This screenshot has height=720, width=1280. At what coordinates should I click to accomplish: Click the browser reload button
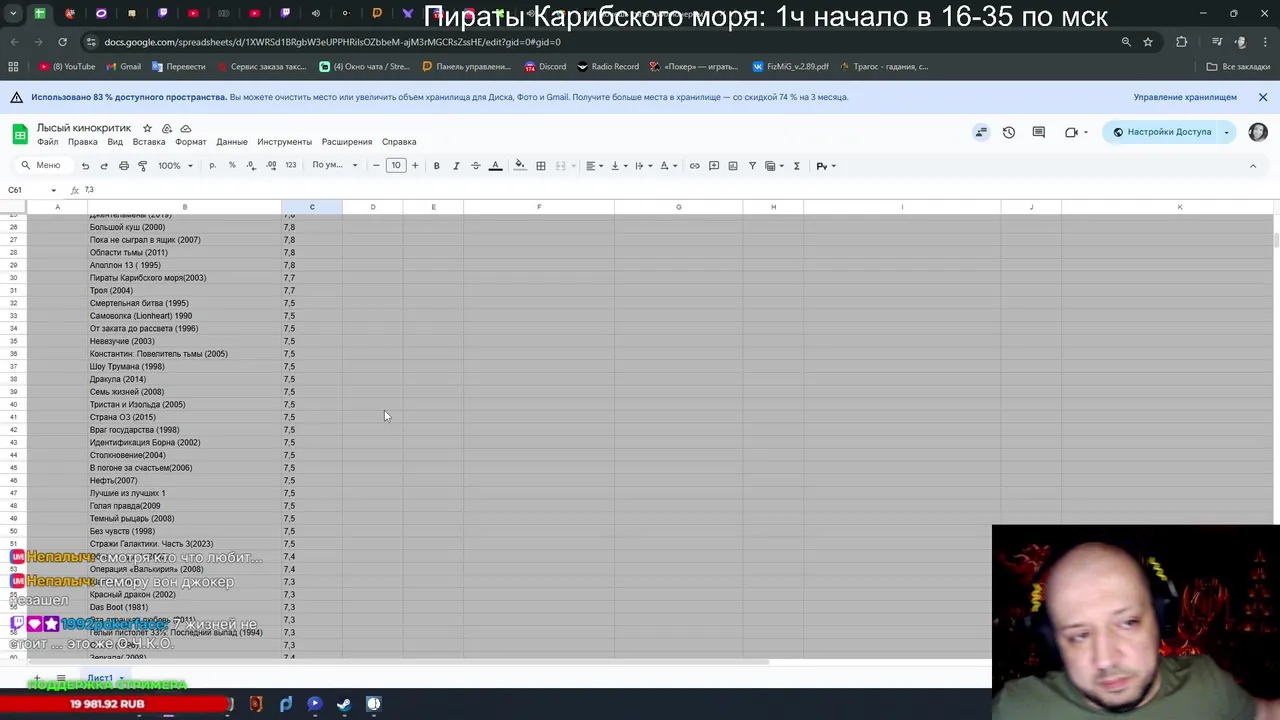coord(62,42)
